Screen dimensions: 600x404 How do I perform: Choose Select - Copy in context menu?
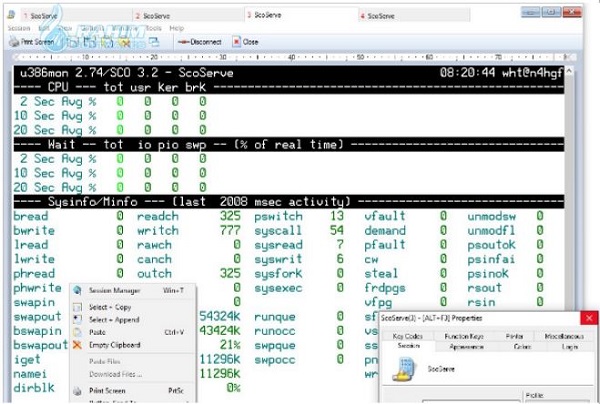pyautogui.click(x=133, y=307)
